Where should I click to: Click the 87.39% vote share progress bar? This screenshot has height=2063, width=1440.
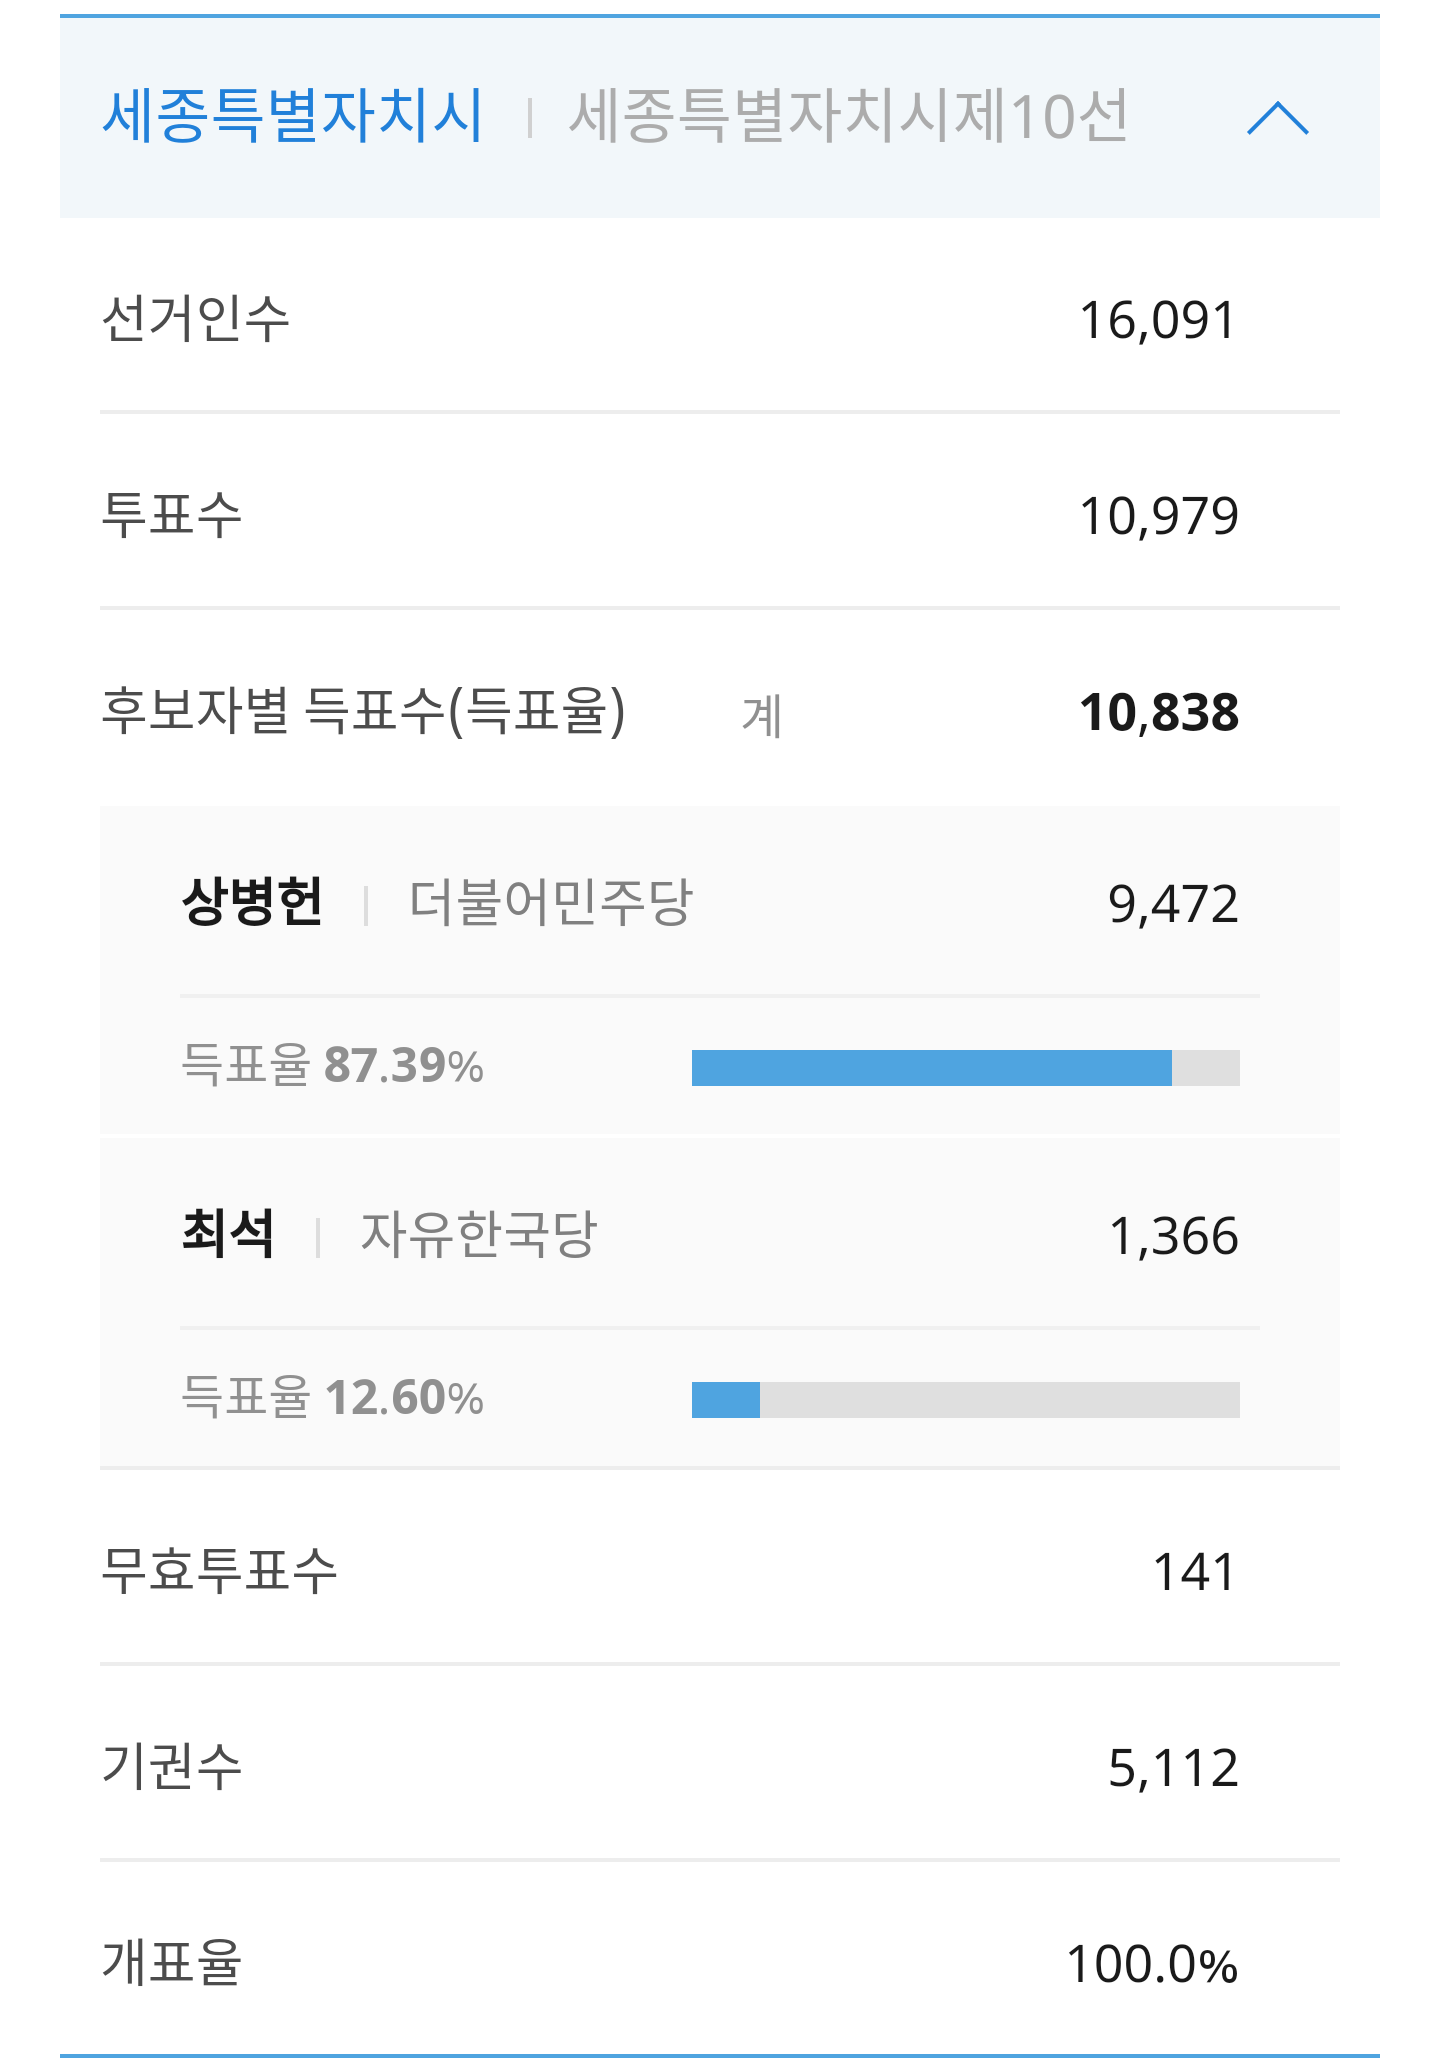tap(965, 1068)
